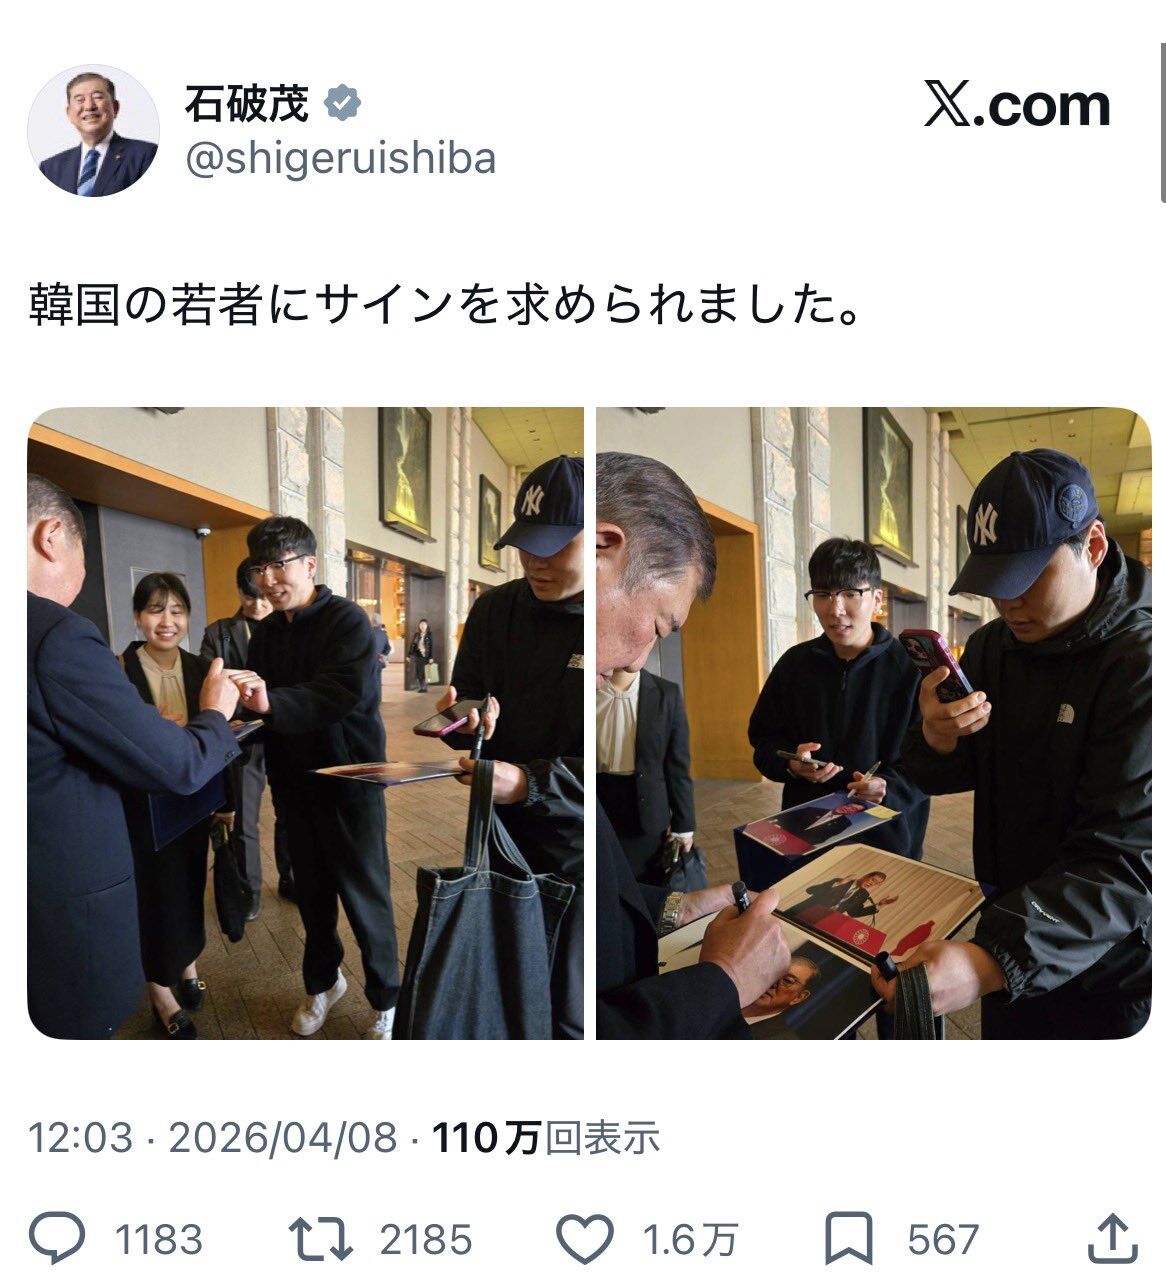The width and height of the screenshot is (1166, 1283).
Task: Click the tweet text about 韓国の若者
Action: click(445, 305)
